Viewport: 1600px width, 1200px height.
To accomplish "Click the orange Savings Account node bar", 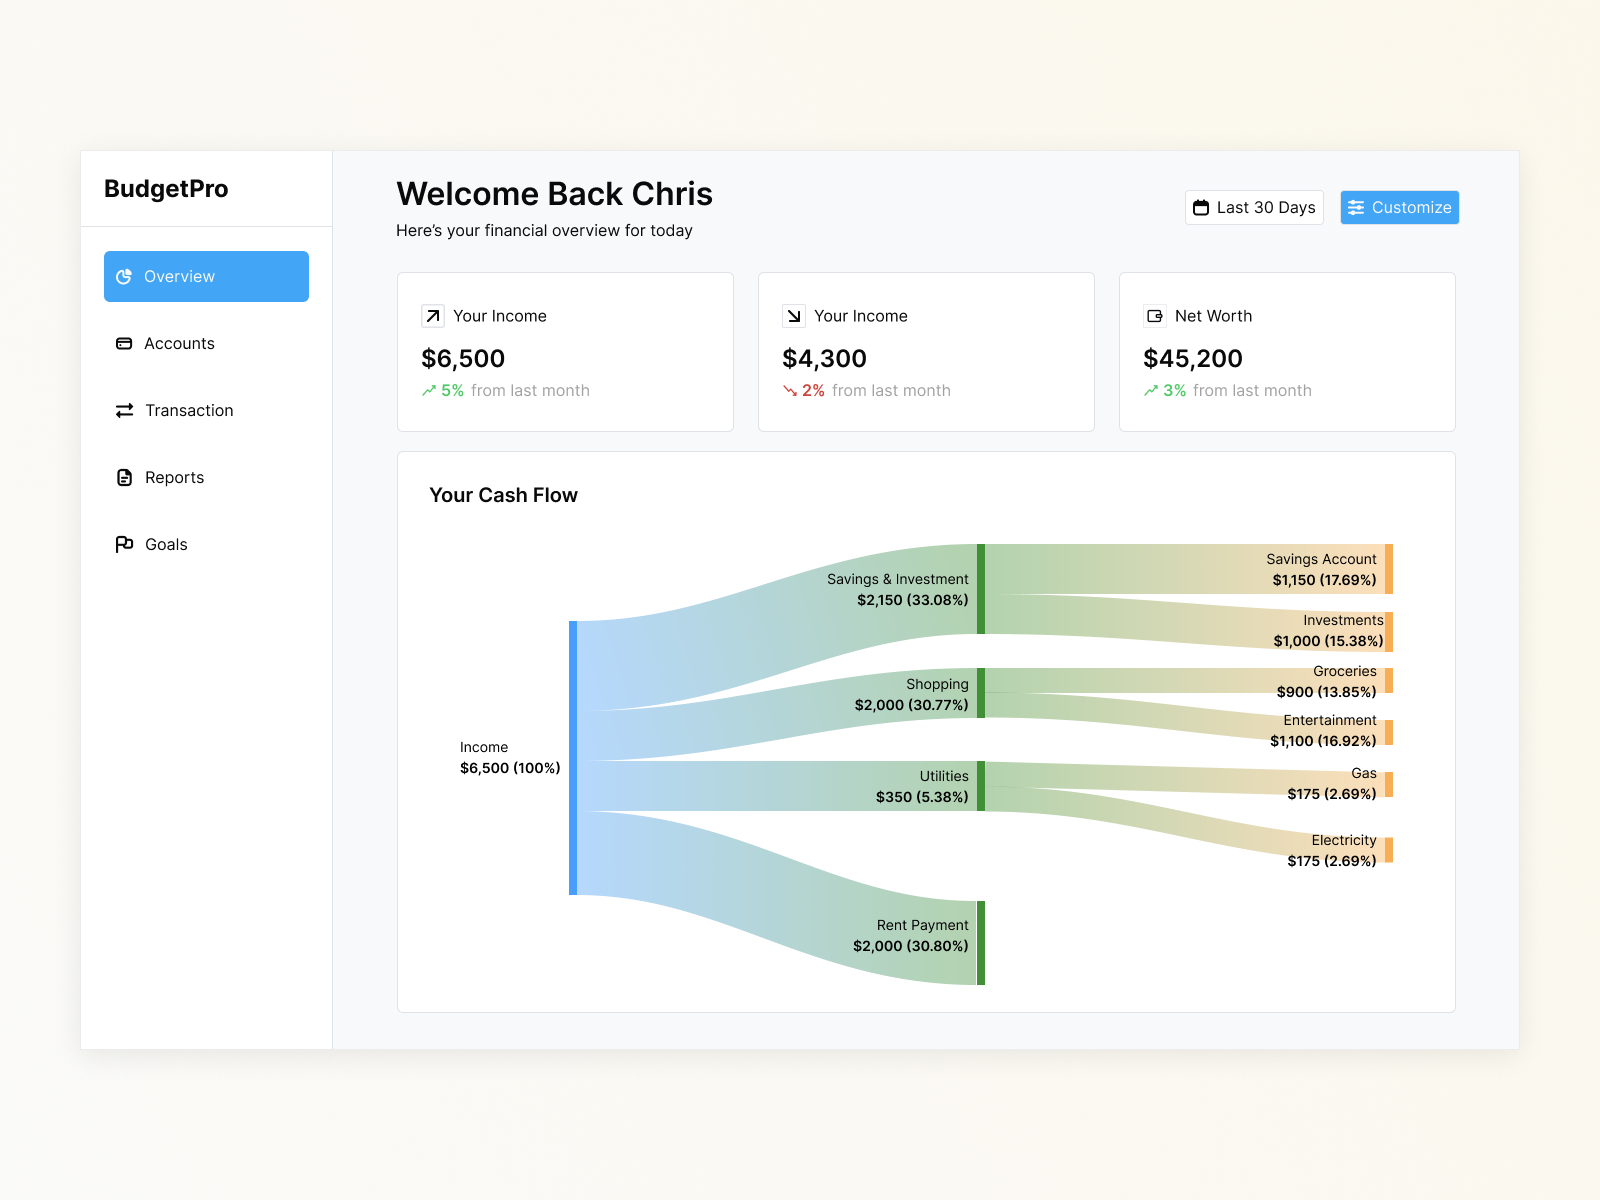I will click(x=1389, y=569).
